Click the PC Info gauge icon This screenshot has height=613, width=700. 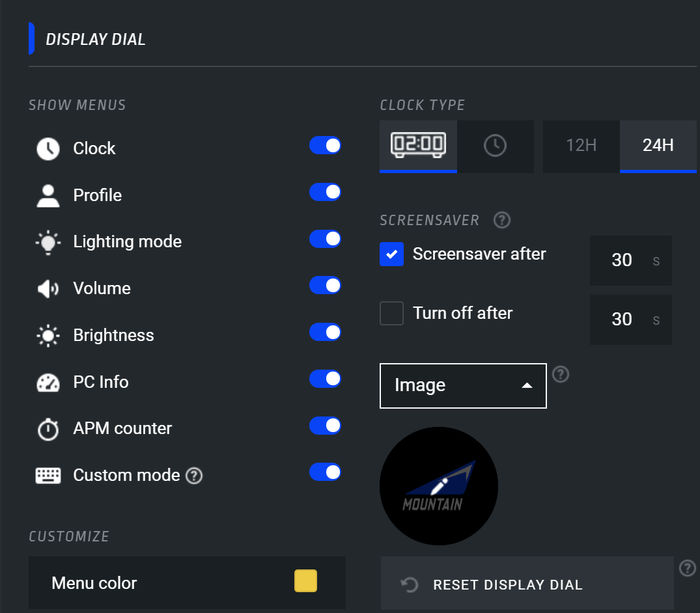48,382
